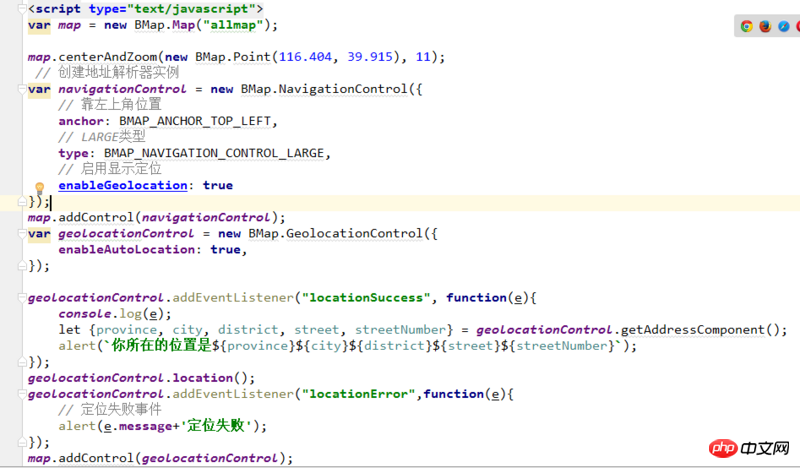The image size is (800, 468).
Task: Collapse the locationSuccess listener block
Action: 22,298
